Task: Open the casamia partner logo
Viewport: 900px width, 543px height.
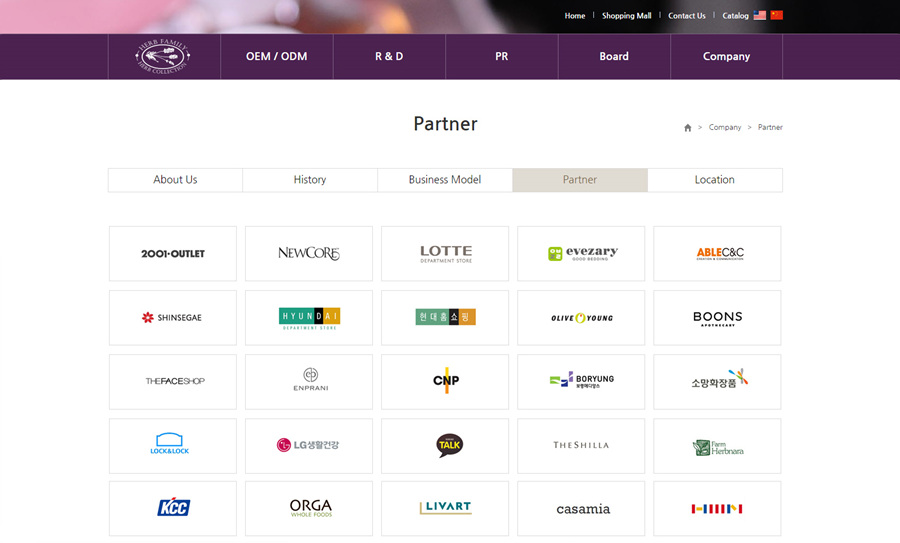Action: (581, 509)
